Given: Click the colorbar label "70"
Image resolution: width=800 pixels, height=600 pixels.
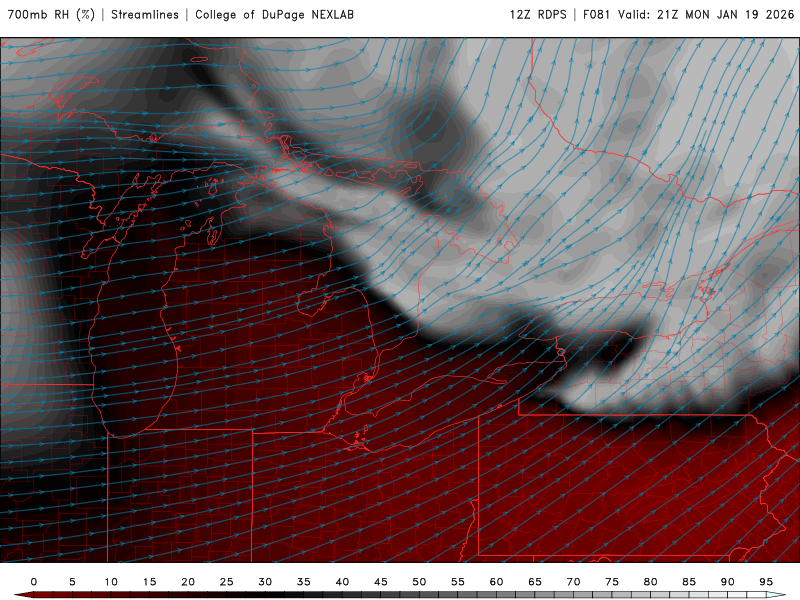Looking at the screenshot, I should tap(573, 582).
